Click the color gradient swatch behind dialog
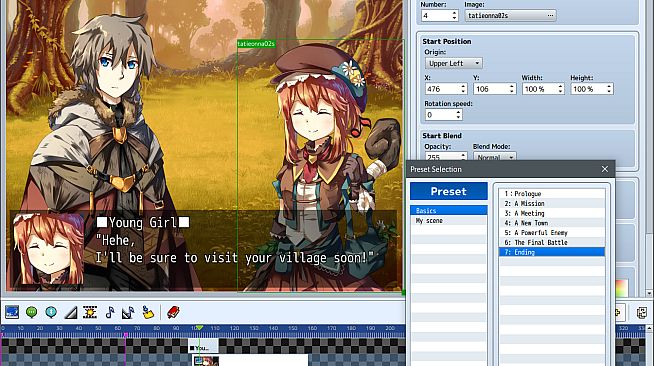This screenshot has height=366, width=654. point(621,288)
